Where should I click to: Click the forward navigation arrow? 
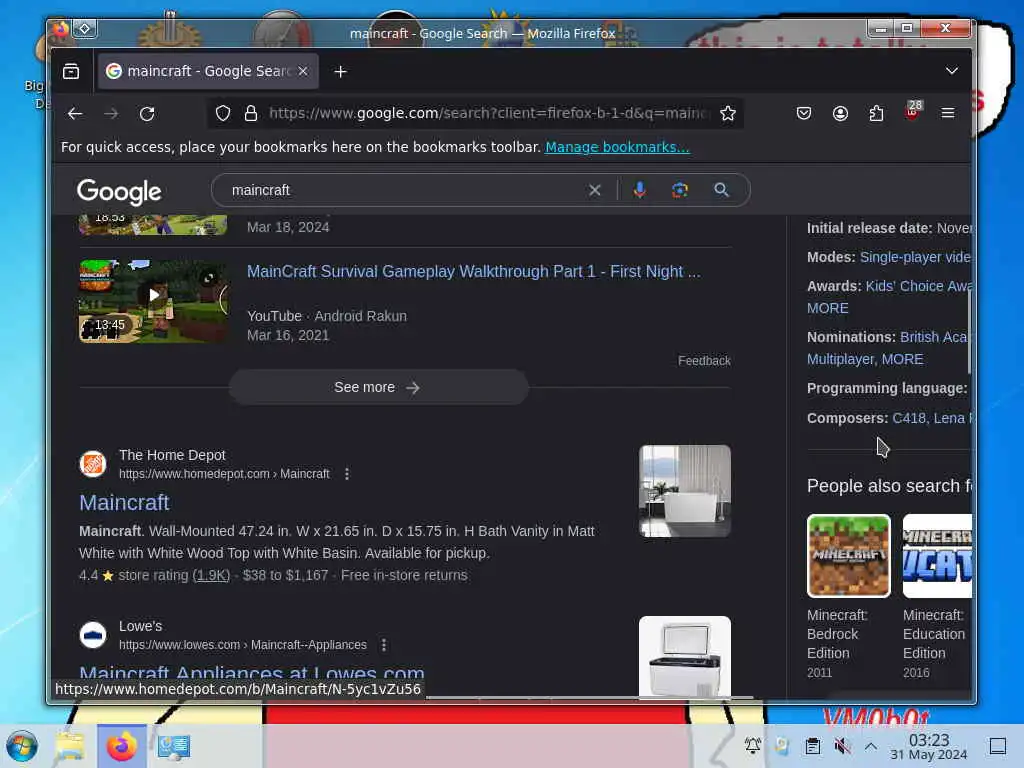point(111,114)
